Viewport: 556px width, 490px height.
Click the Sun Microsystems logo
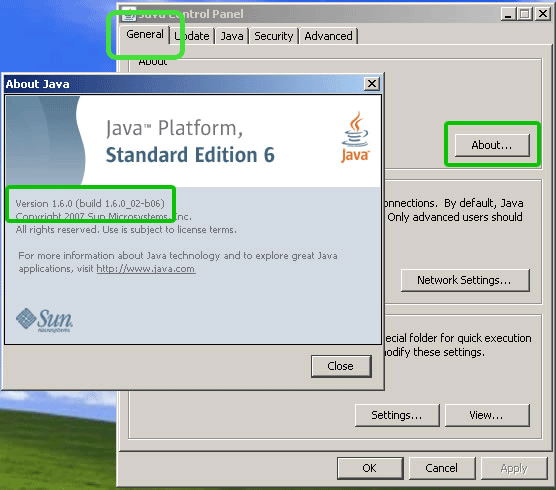pos(44,320)
